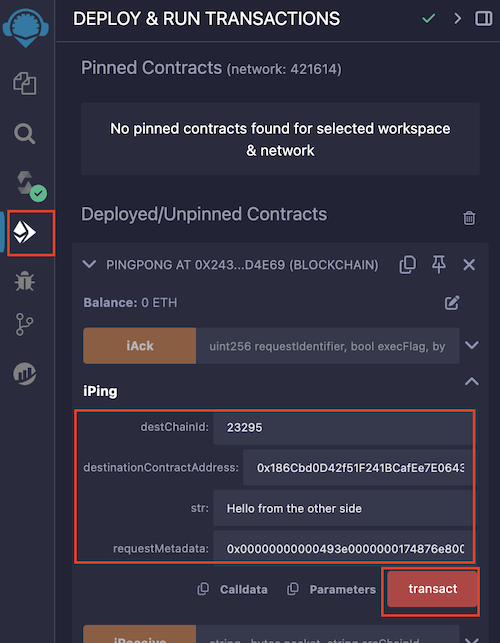Open the File Explorer sidebar icon
Image resolution: width=500 pixels, height=643 pixels.
click(25, 83)
